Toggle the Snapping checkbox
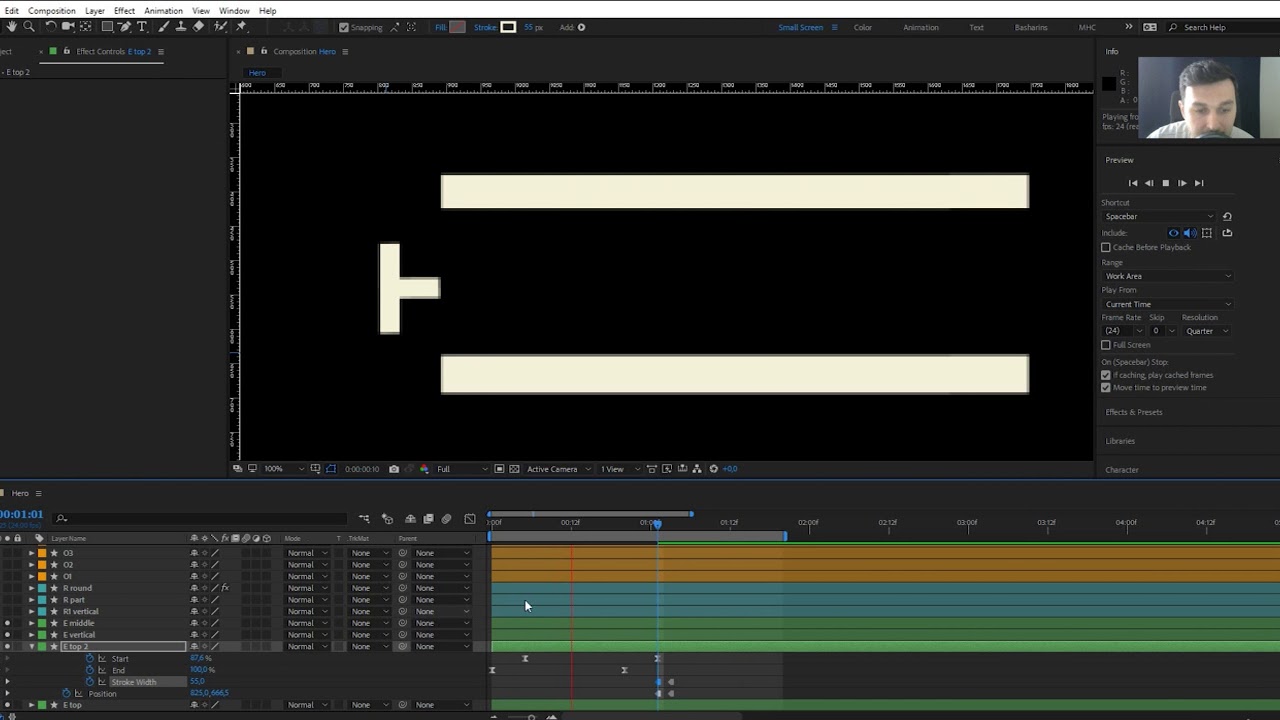 (x=344, y=27)
